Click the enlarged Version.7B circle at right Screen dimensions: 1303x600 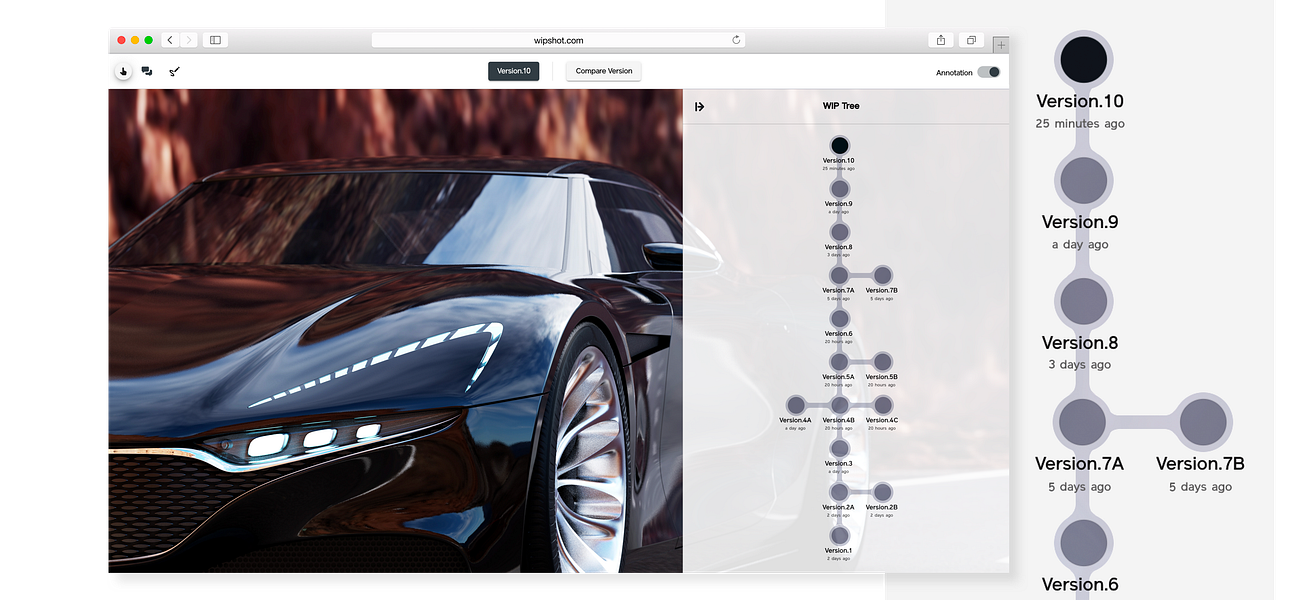1203,423
